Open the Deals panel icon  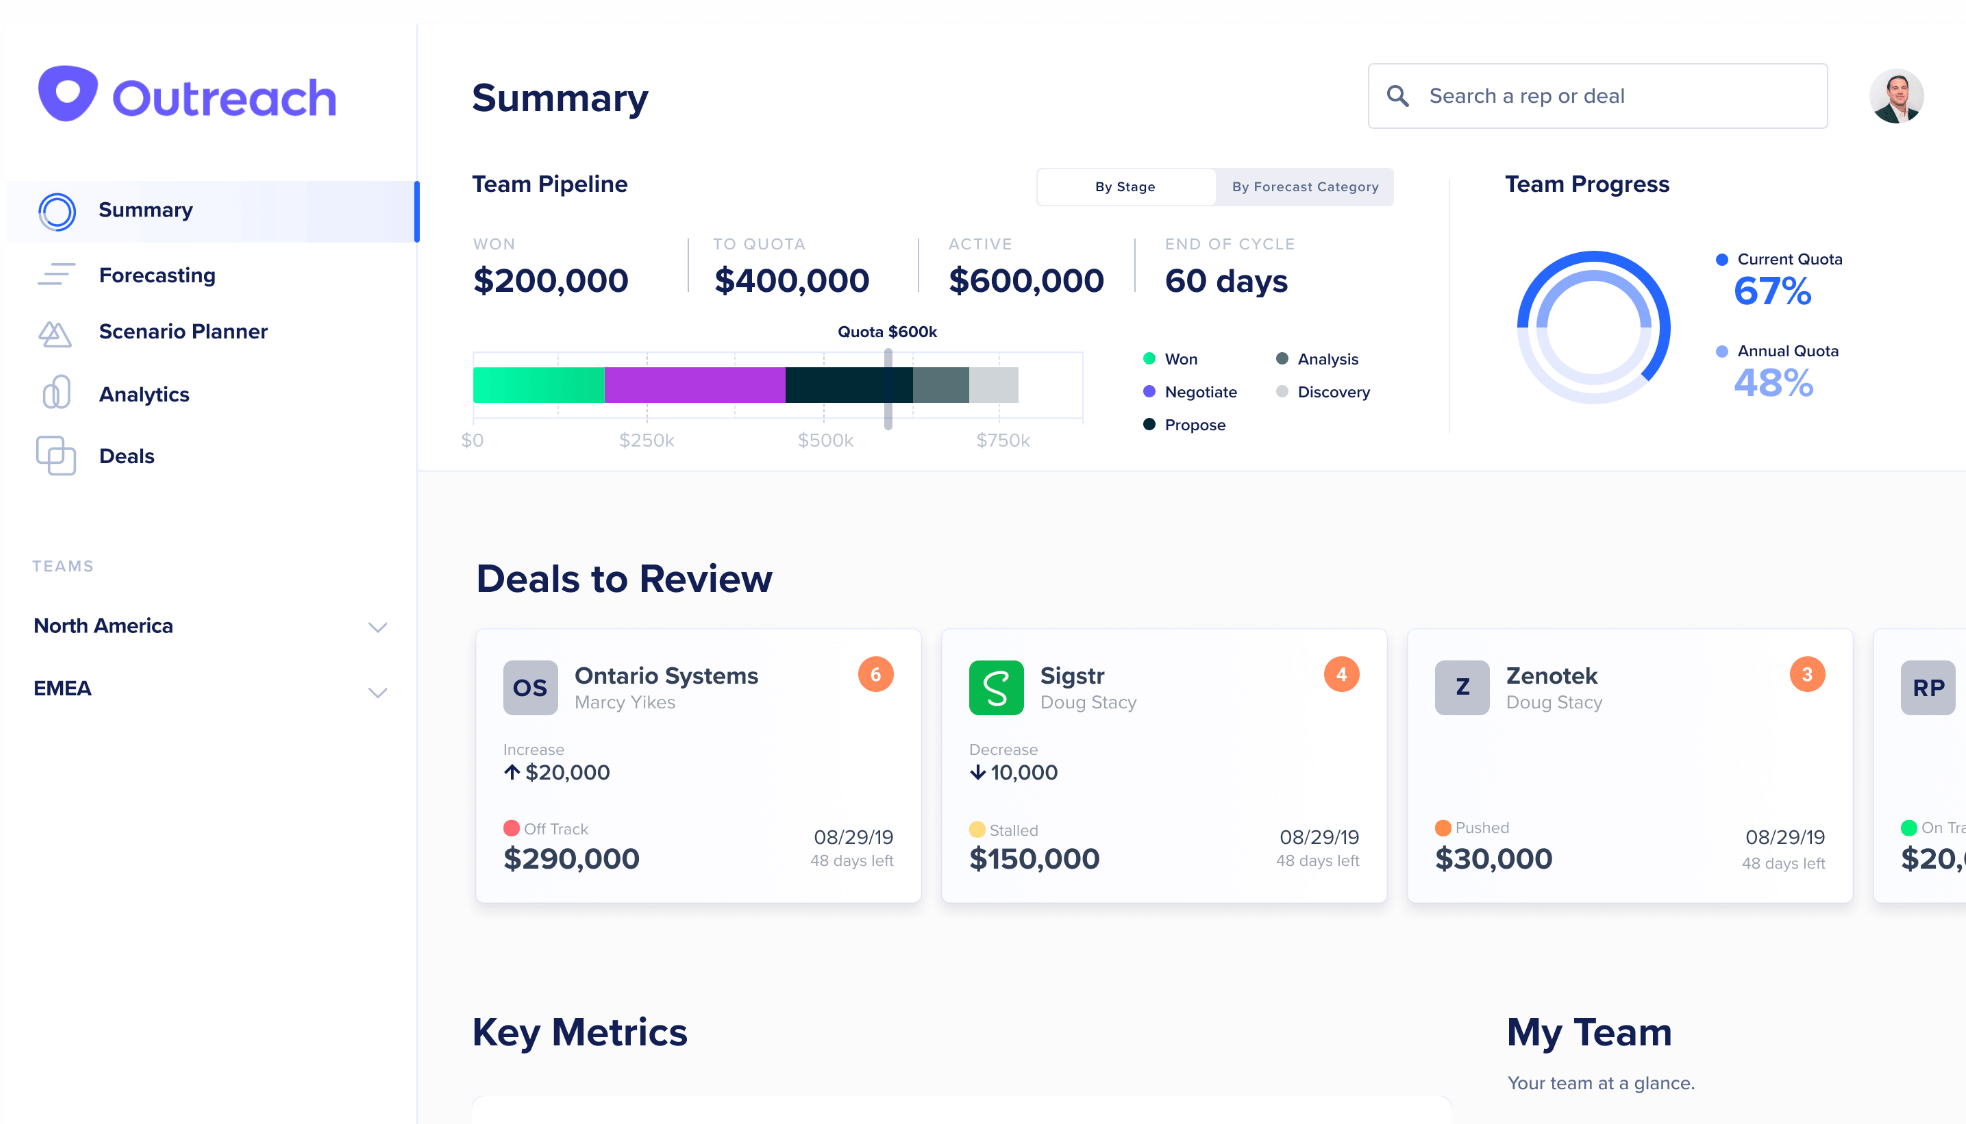(x=57, y=456)
